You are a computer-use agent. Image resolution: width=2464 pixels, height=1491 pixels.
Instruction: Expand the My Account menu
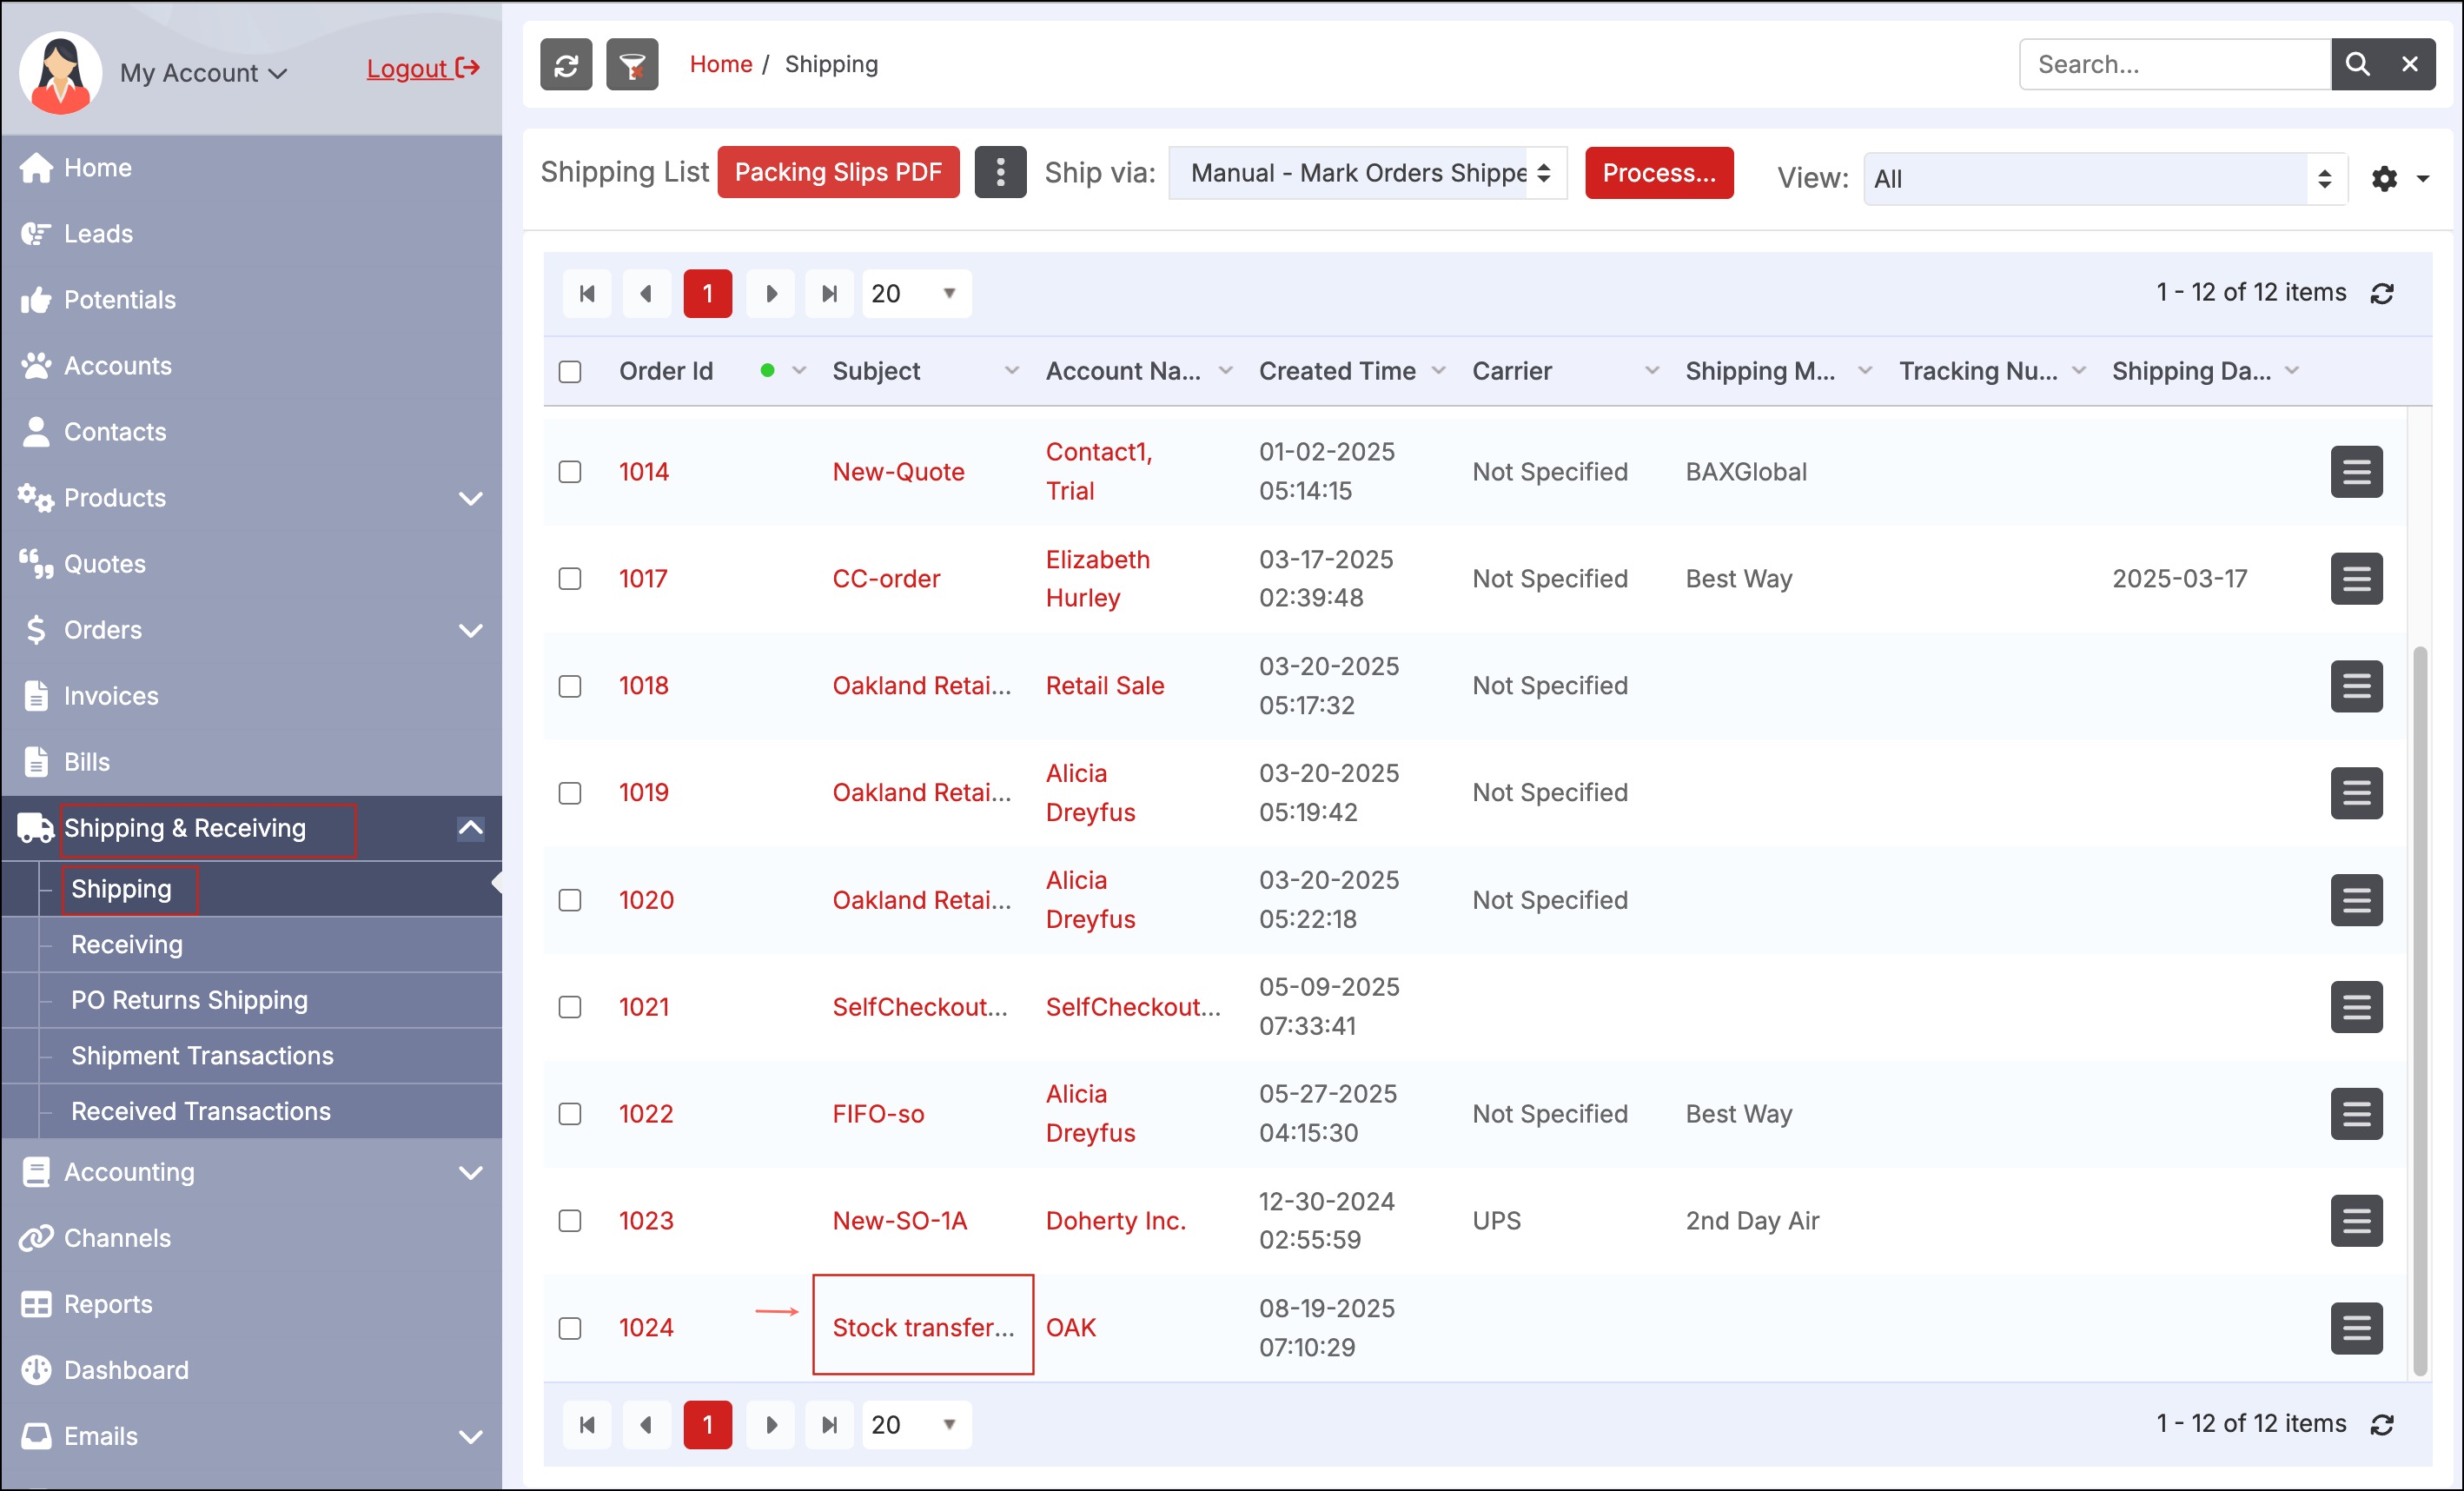click(x=204, y=73)
